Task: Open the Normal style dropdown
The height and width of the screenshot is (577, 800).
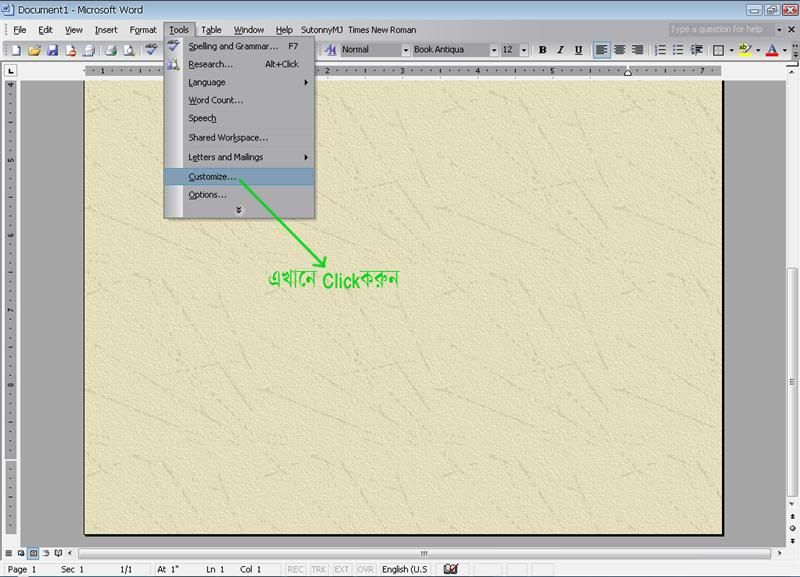Action: click(x=405, y=50)
